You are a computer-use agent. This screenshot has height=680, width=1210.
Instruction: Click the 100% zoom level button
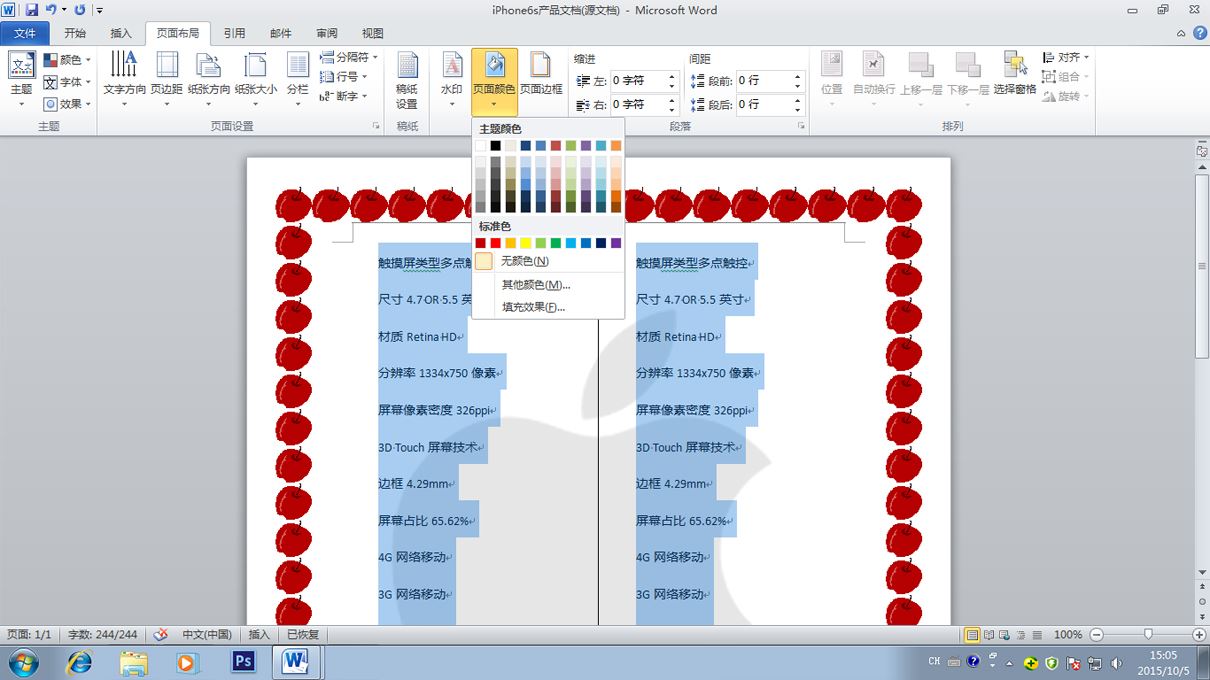1068,635
